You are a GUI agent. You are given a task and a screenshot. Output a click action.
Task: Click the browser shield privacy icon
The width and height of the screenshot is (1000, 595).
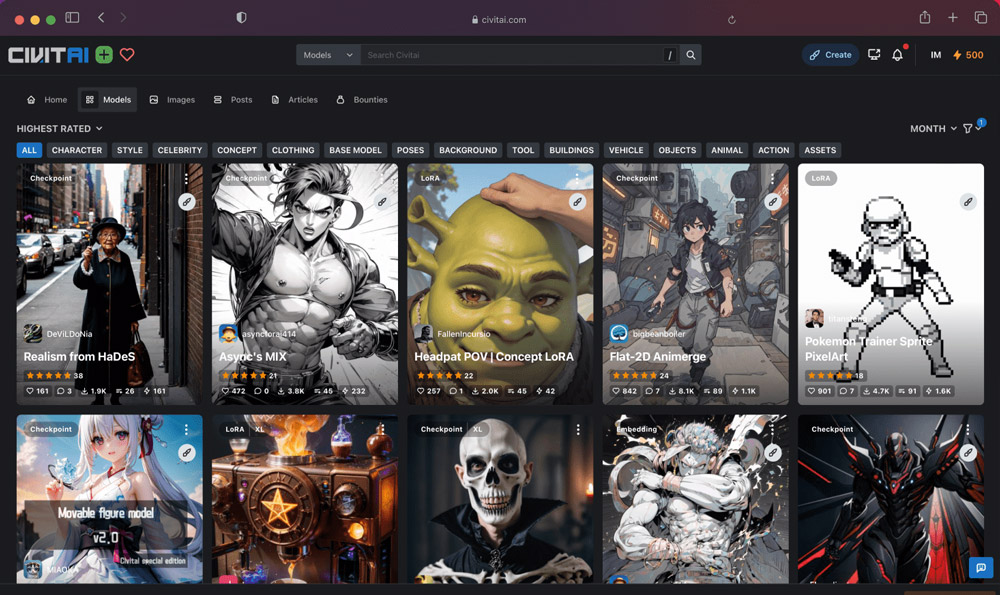pyautogui.click(x=241, y=18)
